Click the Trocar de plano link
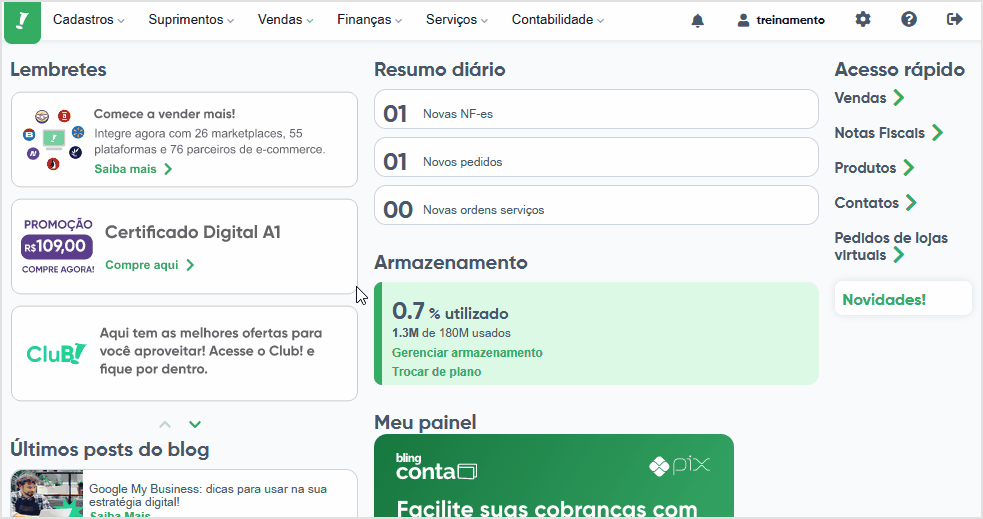 (x=436, y=372)
